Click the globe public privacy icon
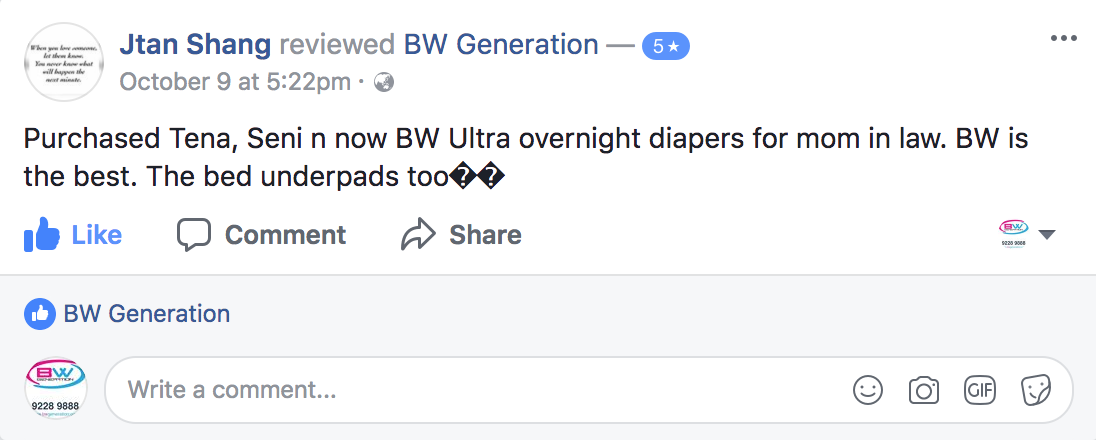This screenshot has height=440, width=1096. click(384, 82)
